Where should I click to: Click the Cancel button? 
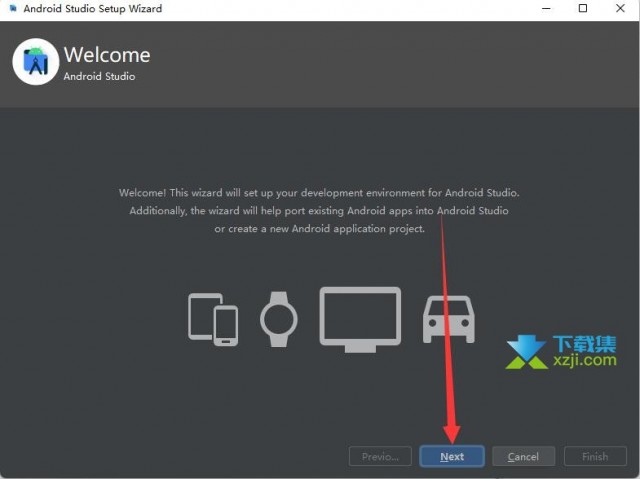pos(523,456)
